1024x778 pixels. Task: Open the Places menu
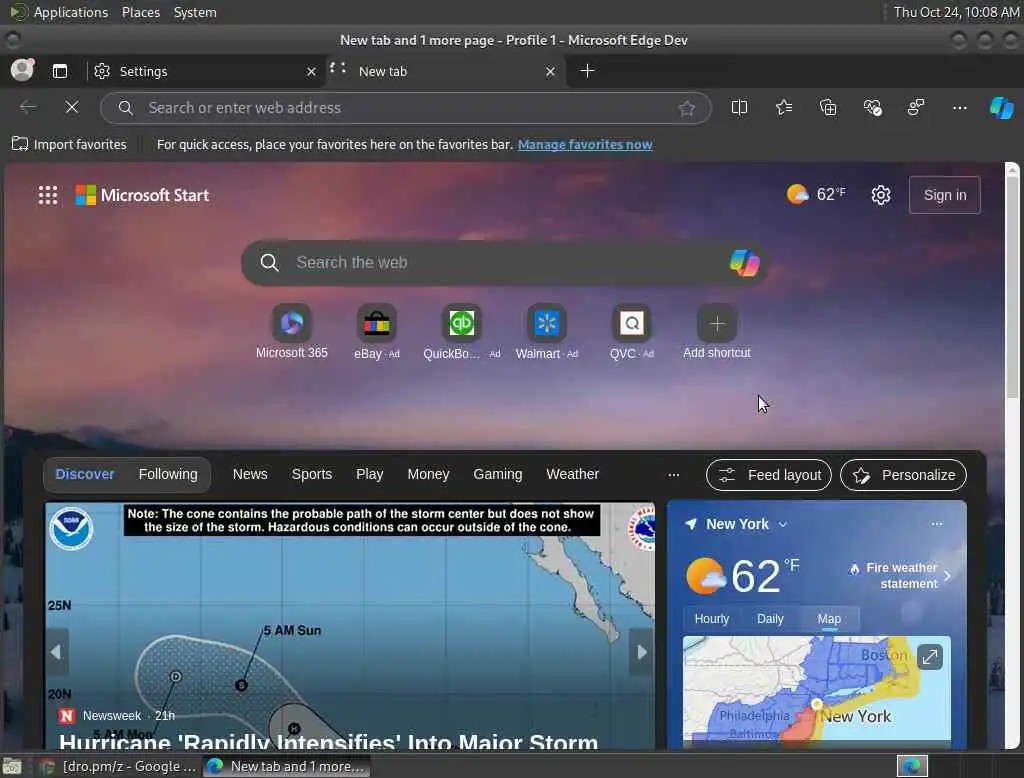[140, 12]
